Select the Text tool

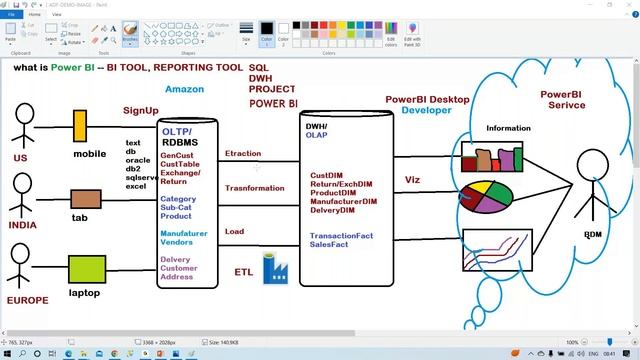113,28
